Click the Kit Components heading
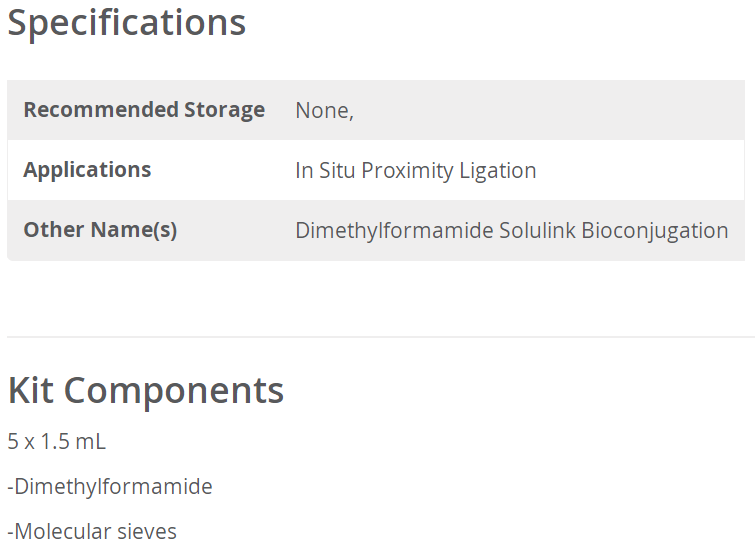The height and width of the screenshot is (553, 755). pyautogui.click(x=146, y=390)
